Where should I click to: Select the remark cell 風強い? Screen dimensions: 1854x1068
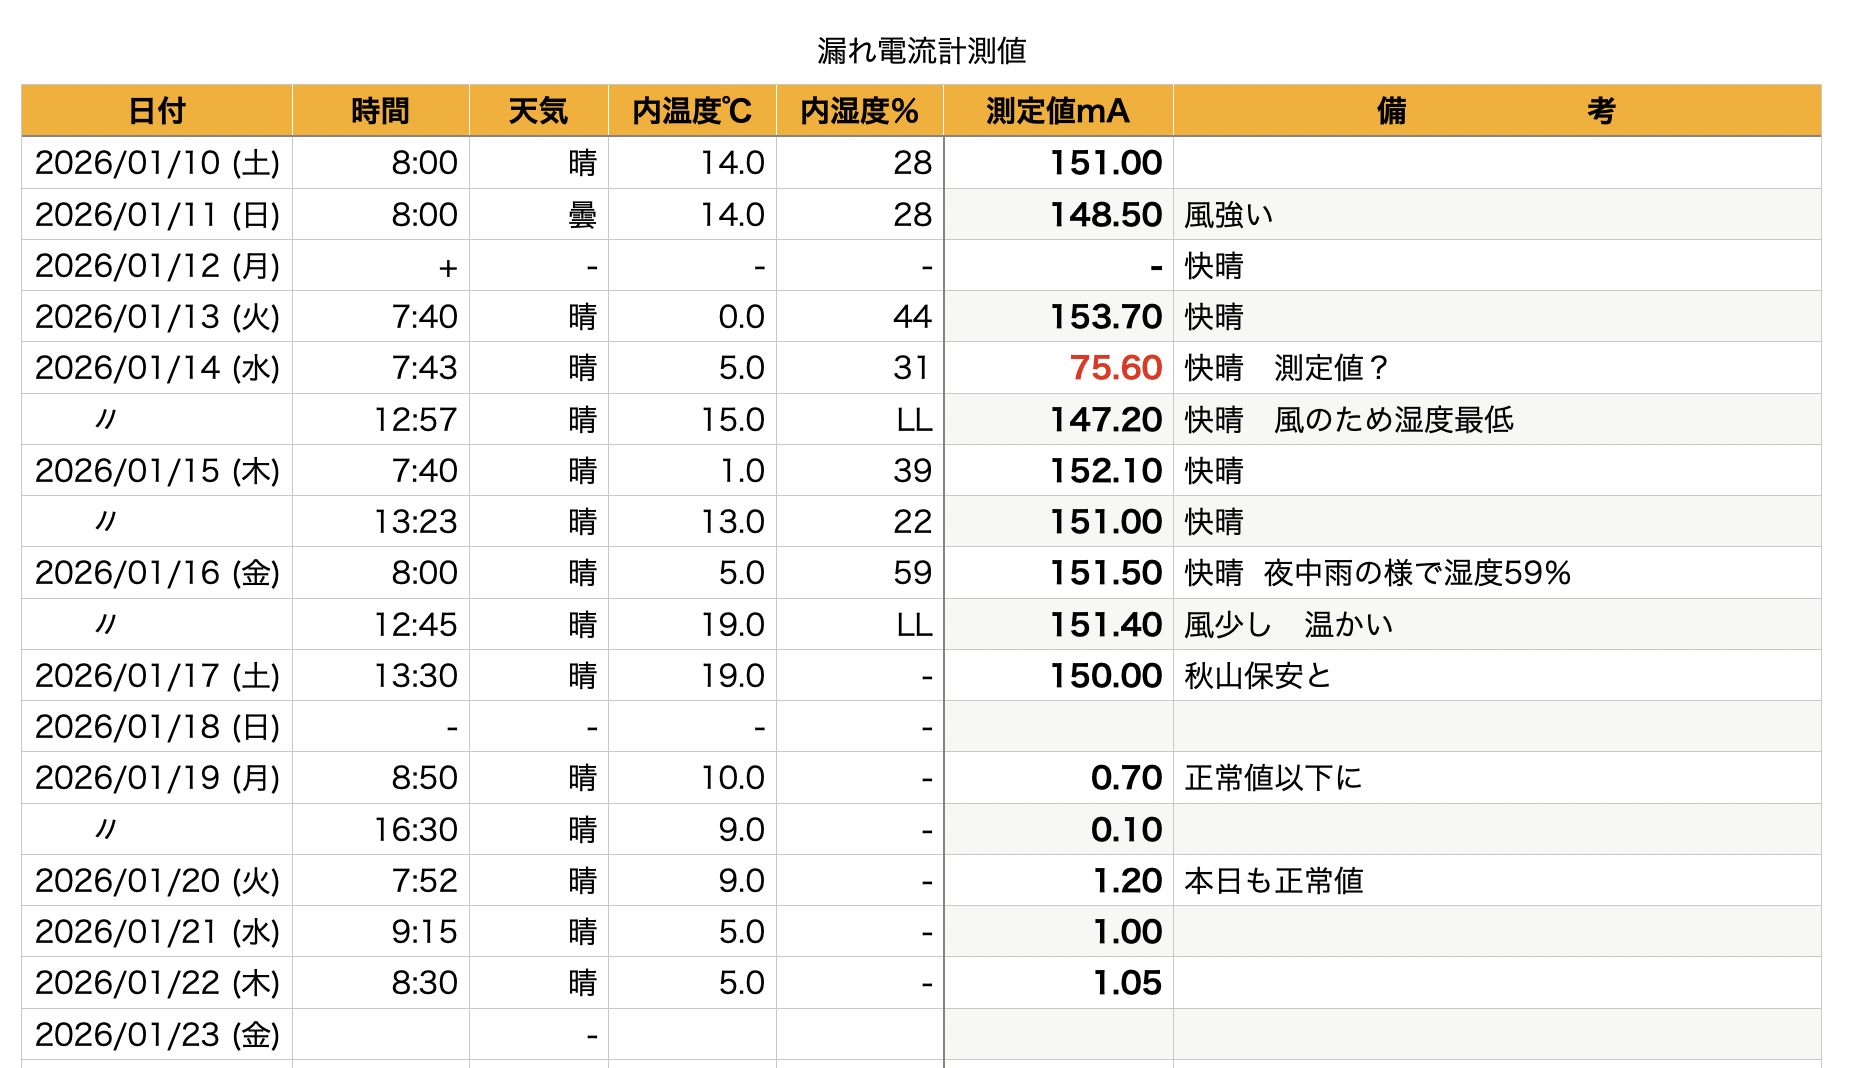tap(1229, 215)
